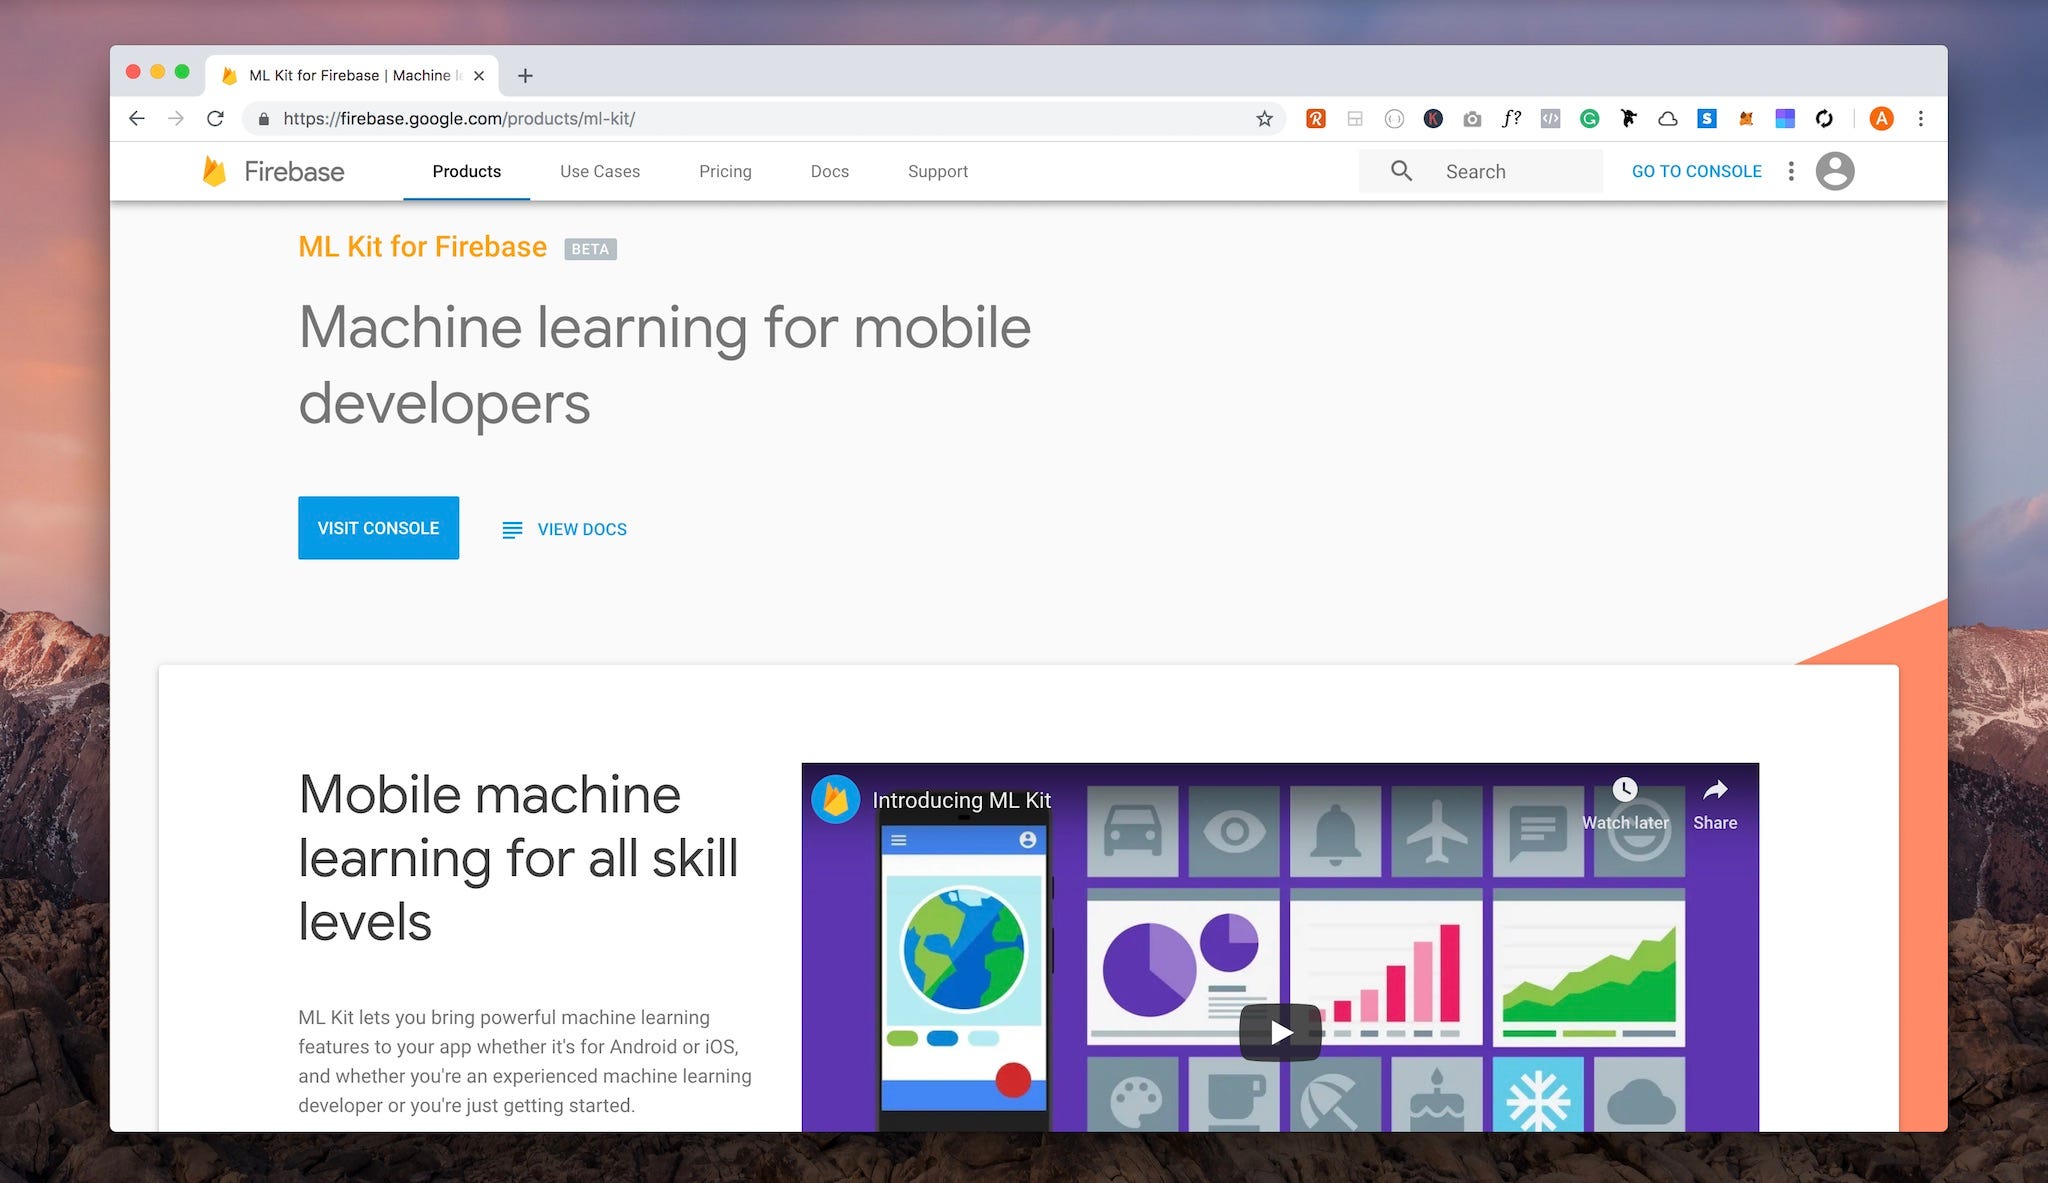2048x1183 pixels.
Task: Open the orange Chrome profile avatar
Action: click(x=1881, y=119)
